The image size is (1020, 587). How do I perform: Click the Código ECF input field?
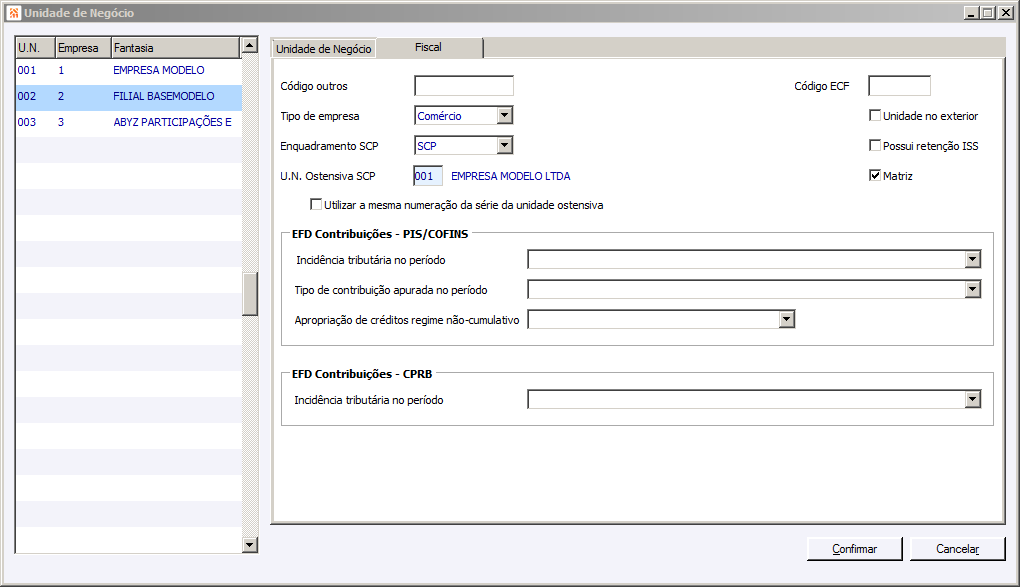pos(900,85)
